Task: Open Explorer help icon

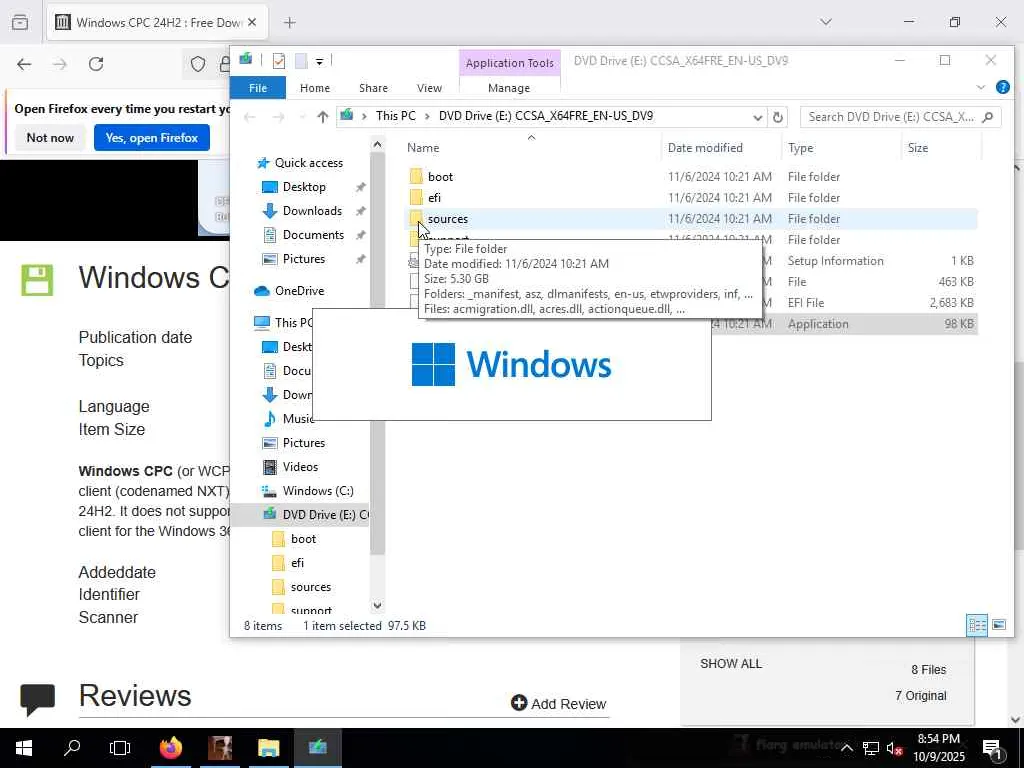Action: pyautogui.click(x=1002, y=87)
